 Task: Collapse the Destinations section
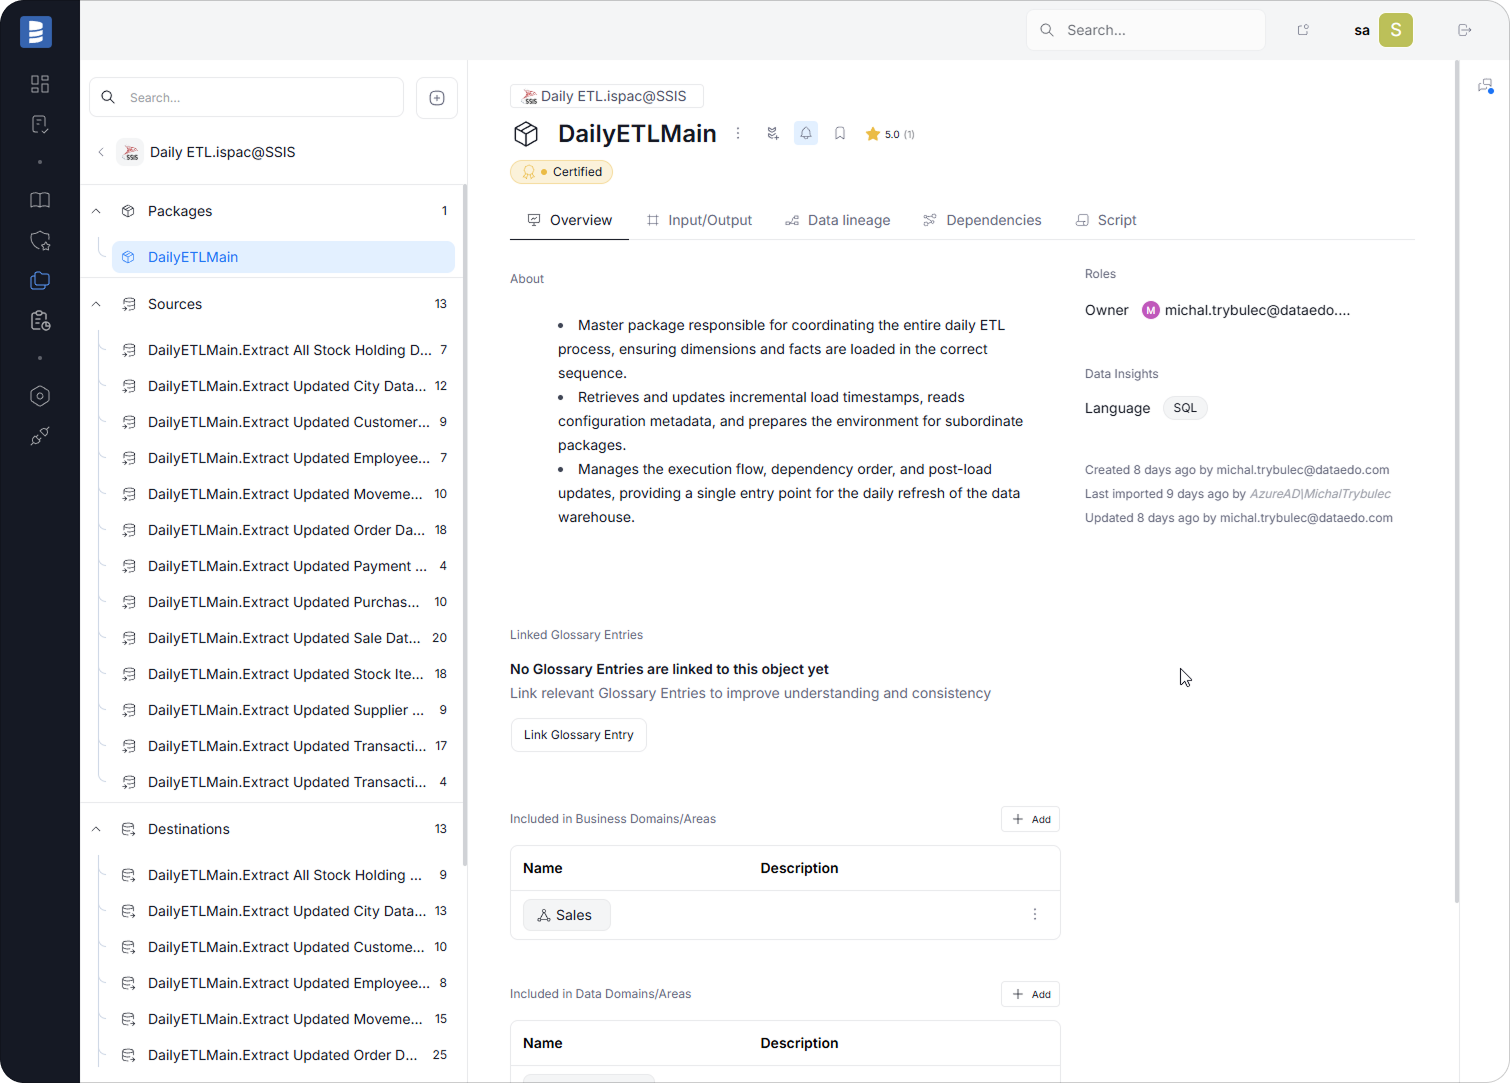[x=96, y=828]
